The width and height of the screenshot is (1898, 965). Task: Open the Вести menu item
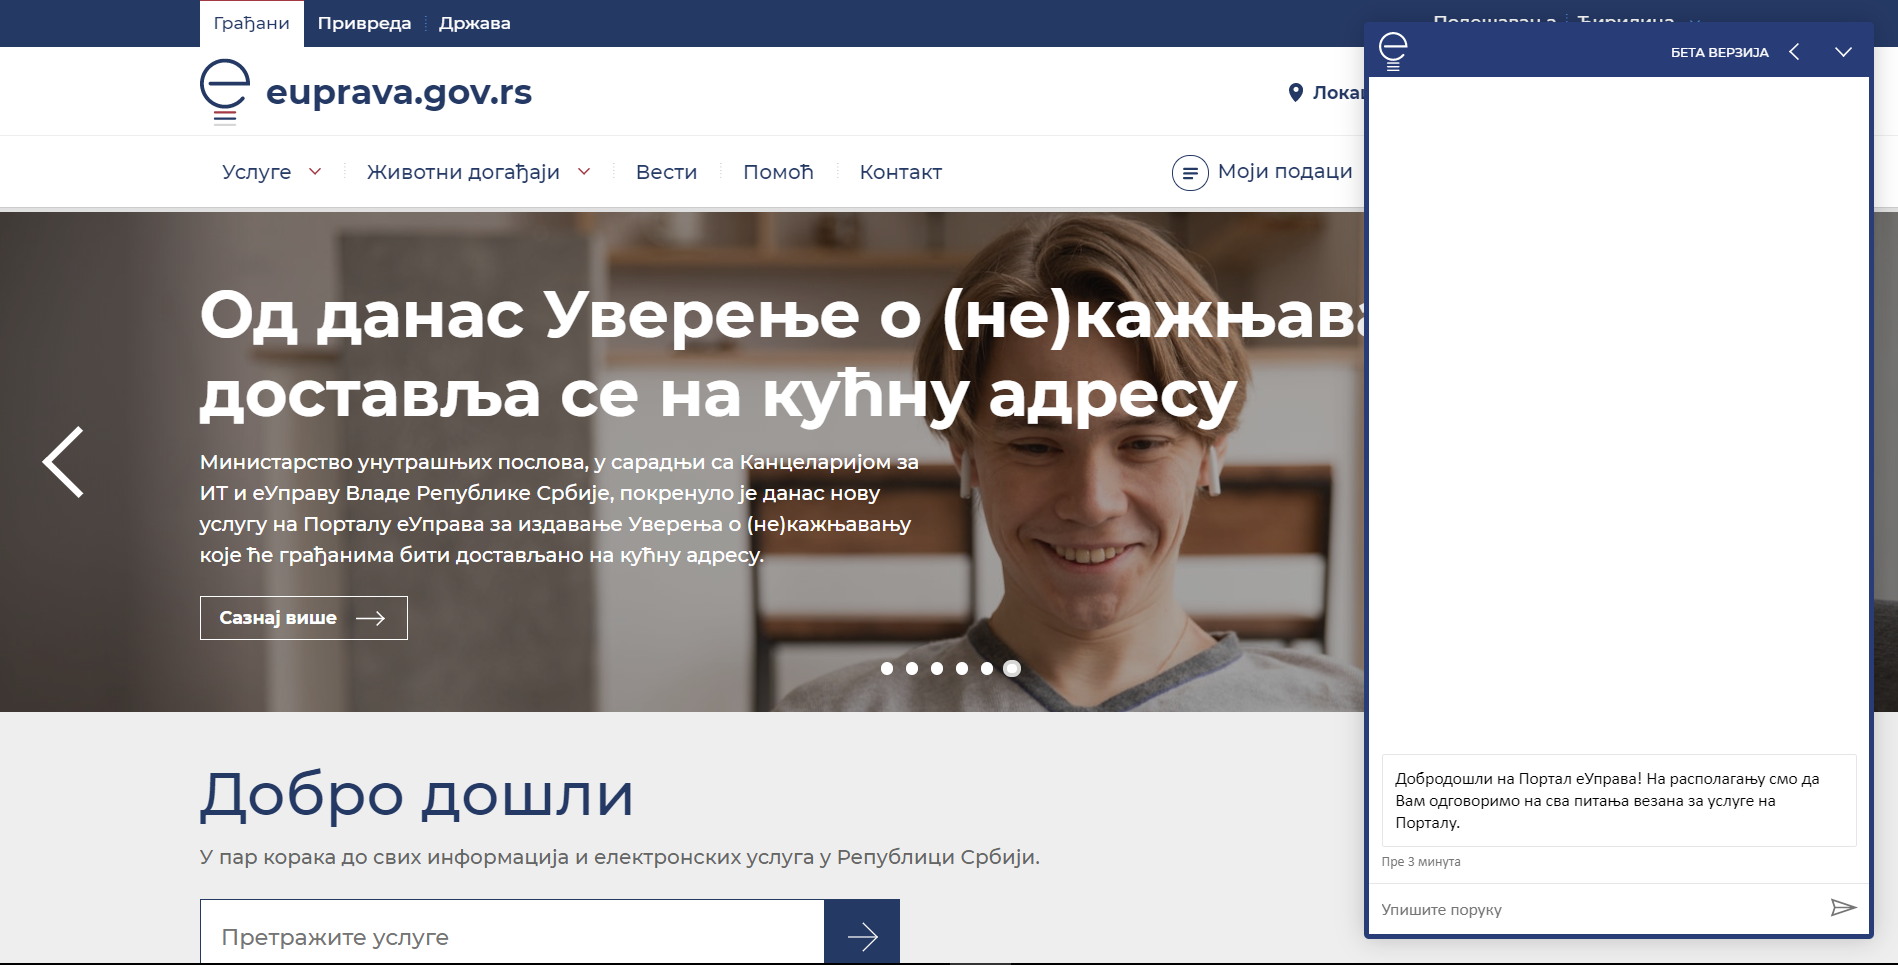666,171
